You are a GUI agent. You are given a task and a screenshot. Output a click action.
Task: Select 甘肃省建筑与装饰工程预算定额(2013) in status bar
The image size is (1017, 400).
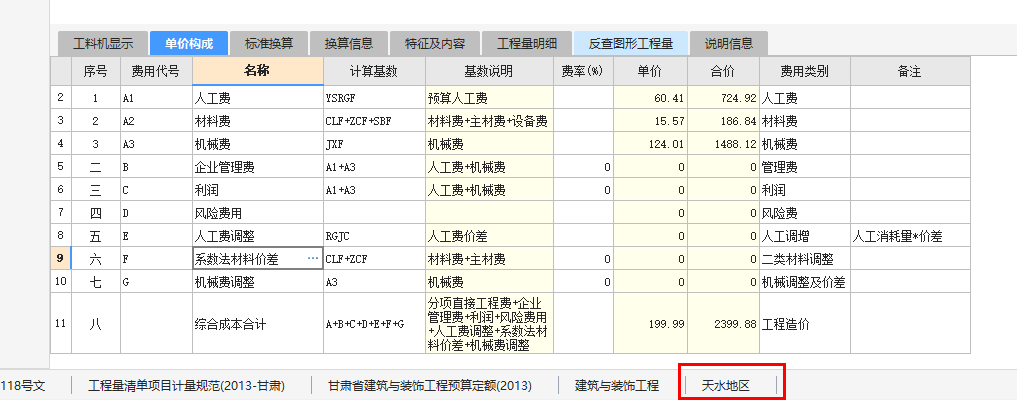(429, 385)
